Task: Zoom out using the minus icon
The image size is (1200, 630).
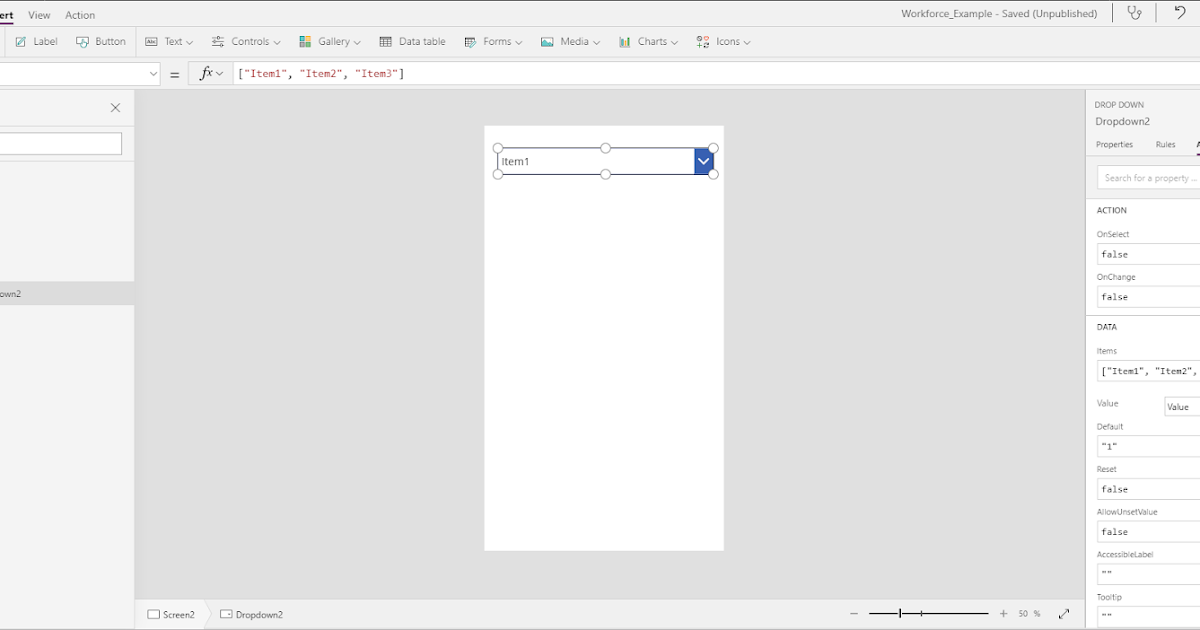Action: (x=854, y=614)
